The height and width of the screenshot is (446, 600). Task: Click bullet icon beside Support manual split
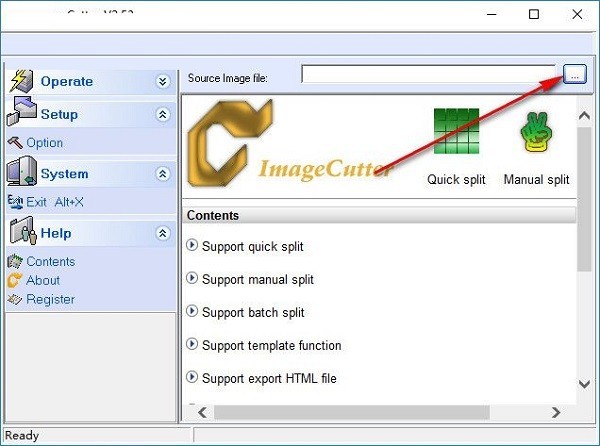192,278
